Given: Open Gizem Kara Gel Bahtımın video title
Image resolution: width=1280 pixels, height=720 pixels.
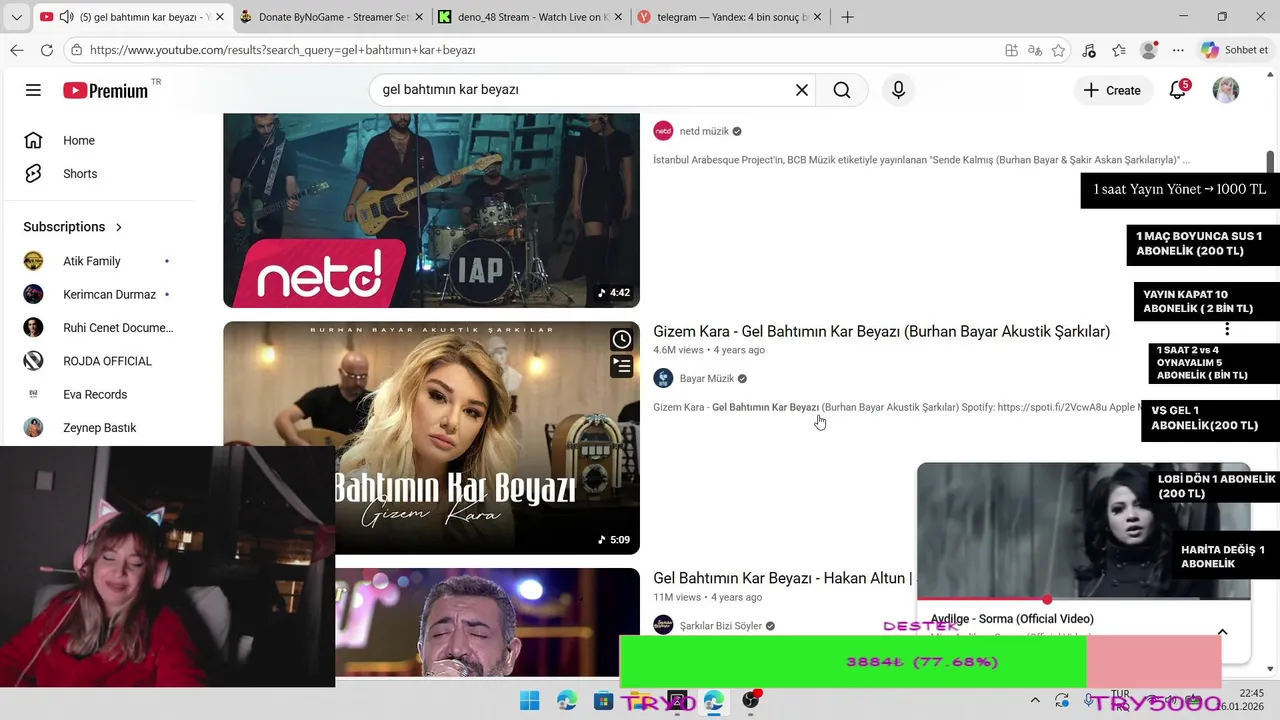Looking at the screenshot, I should click(881, 331).
